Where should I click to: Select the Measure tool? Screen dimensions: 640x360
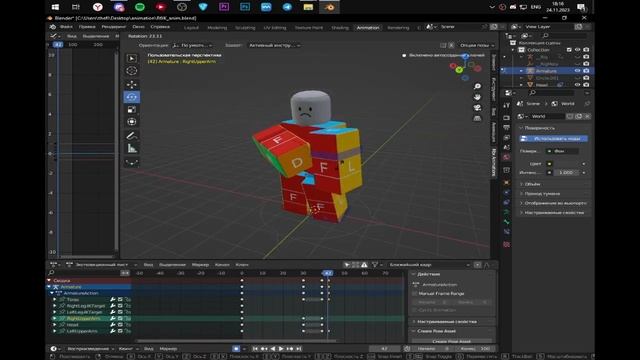(131, 149)
